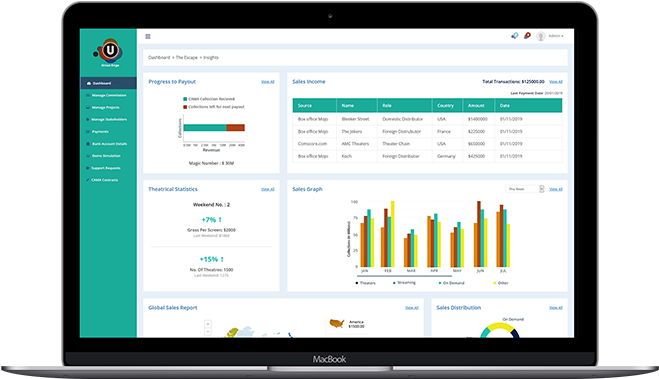Image resolution: width=659 pixels, height=379 pixels.
Task: Click View All in Sales Distribution
Action: (556, 308)
